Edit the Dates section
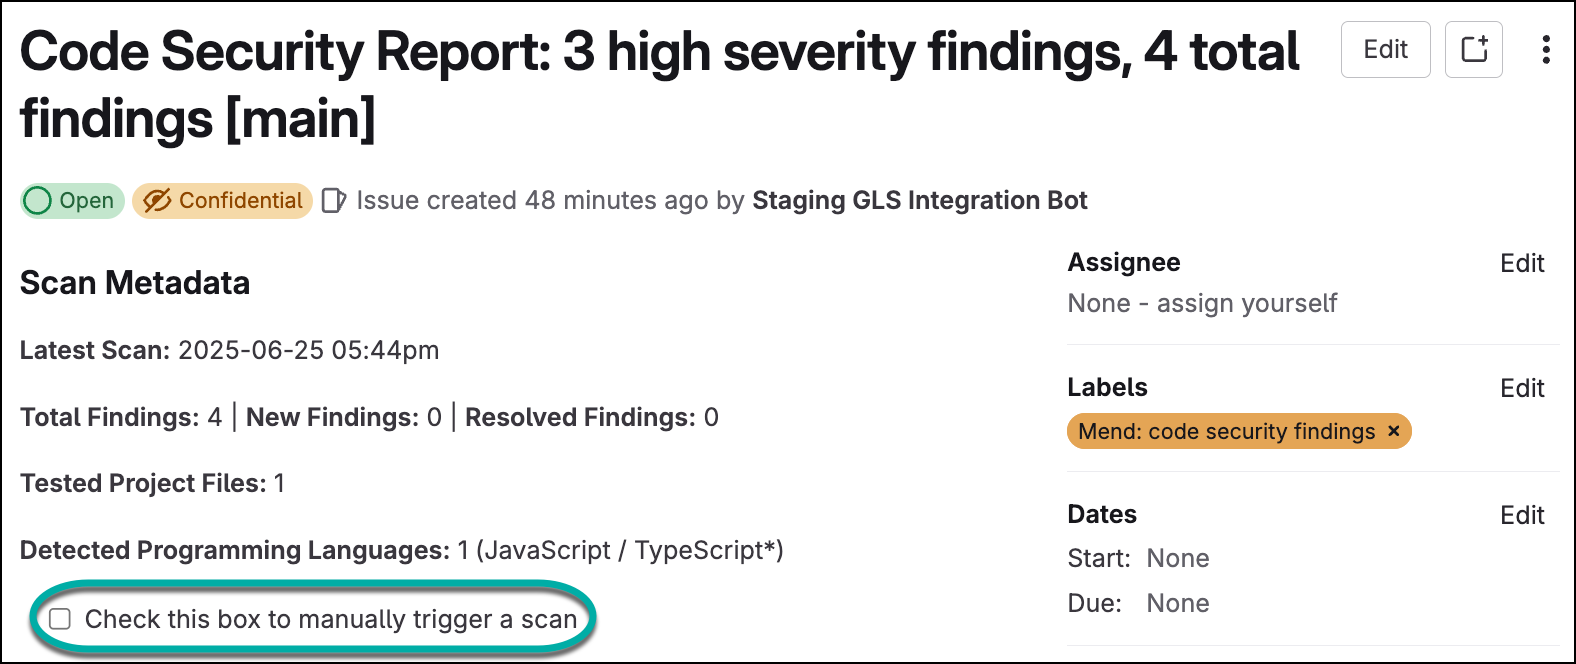The image size is (1576, 664). pyautogui.click(x=1522, y=515)
